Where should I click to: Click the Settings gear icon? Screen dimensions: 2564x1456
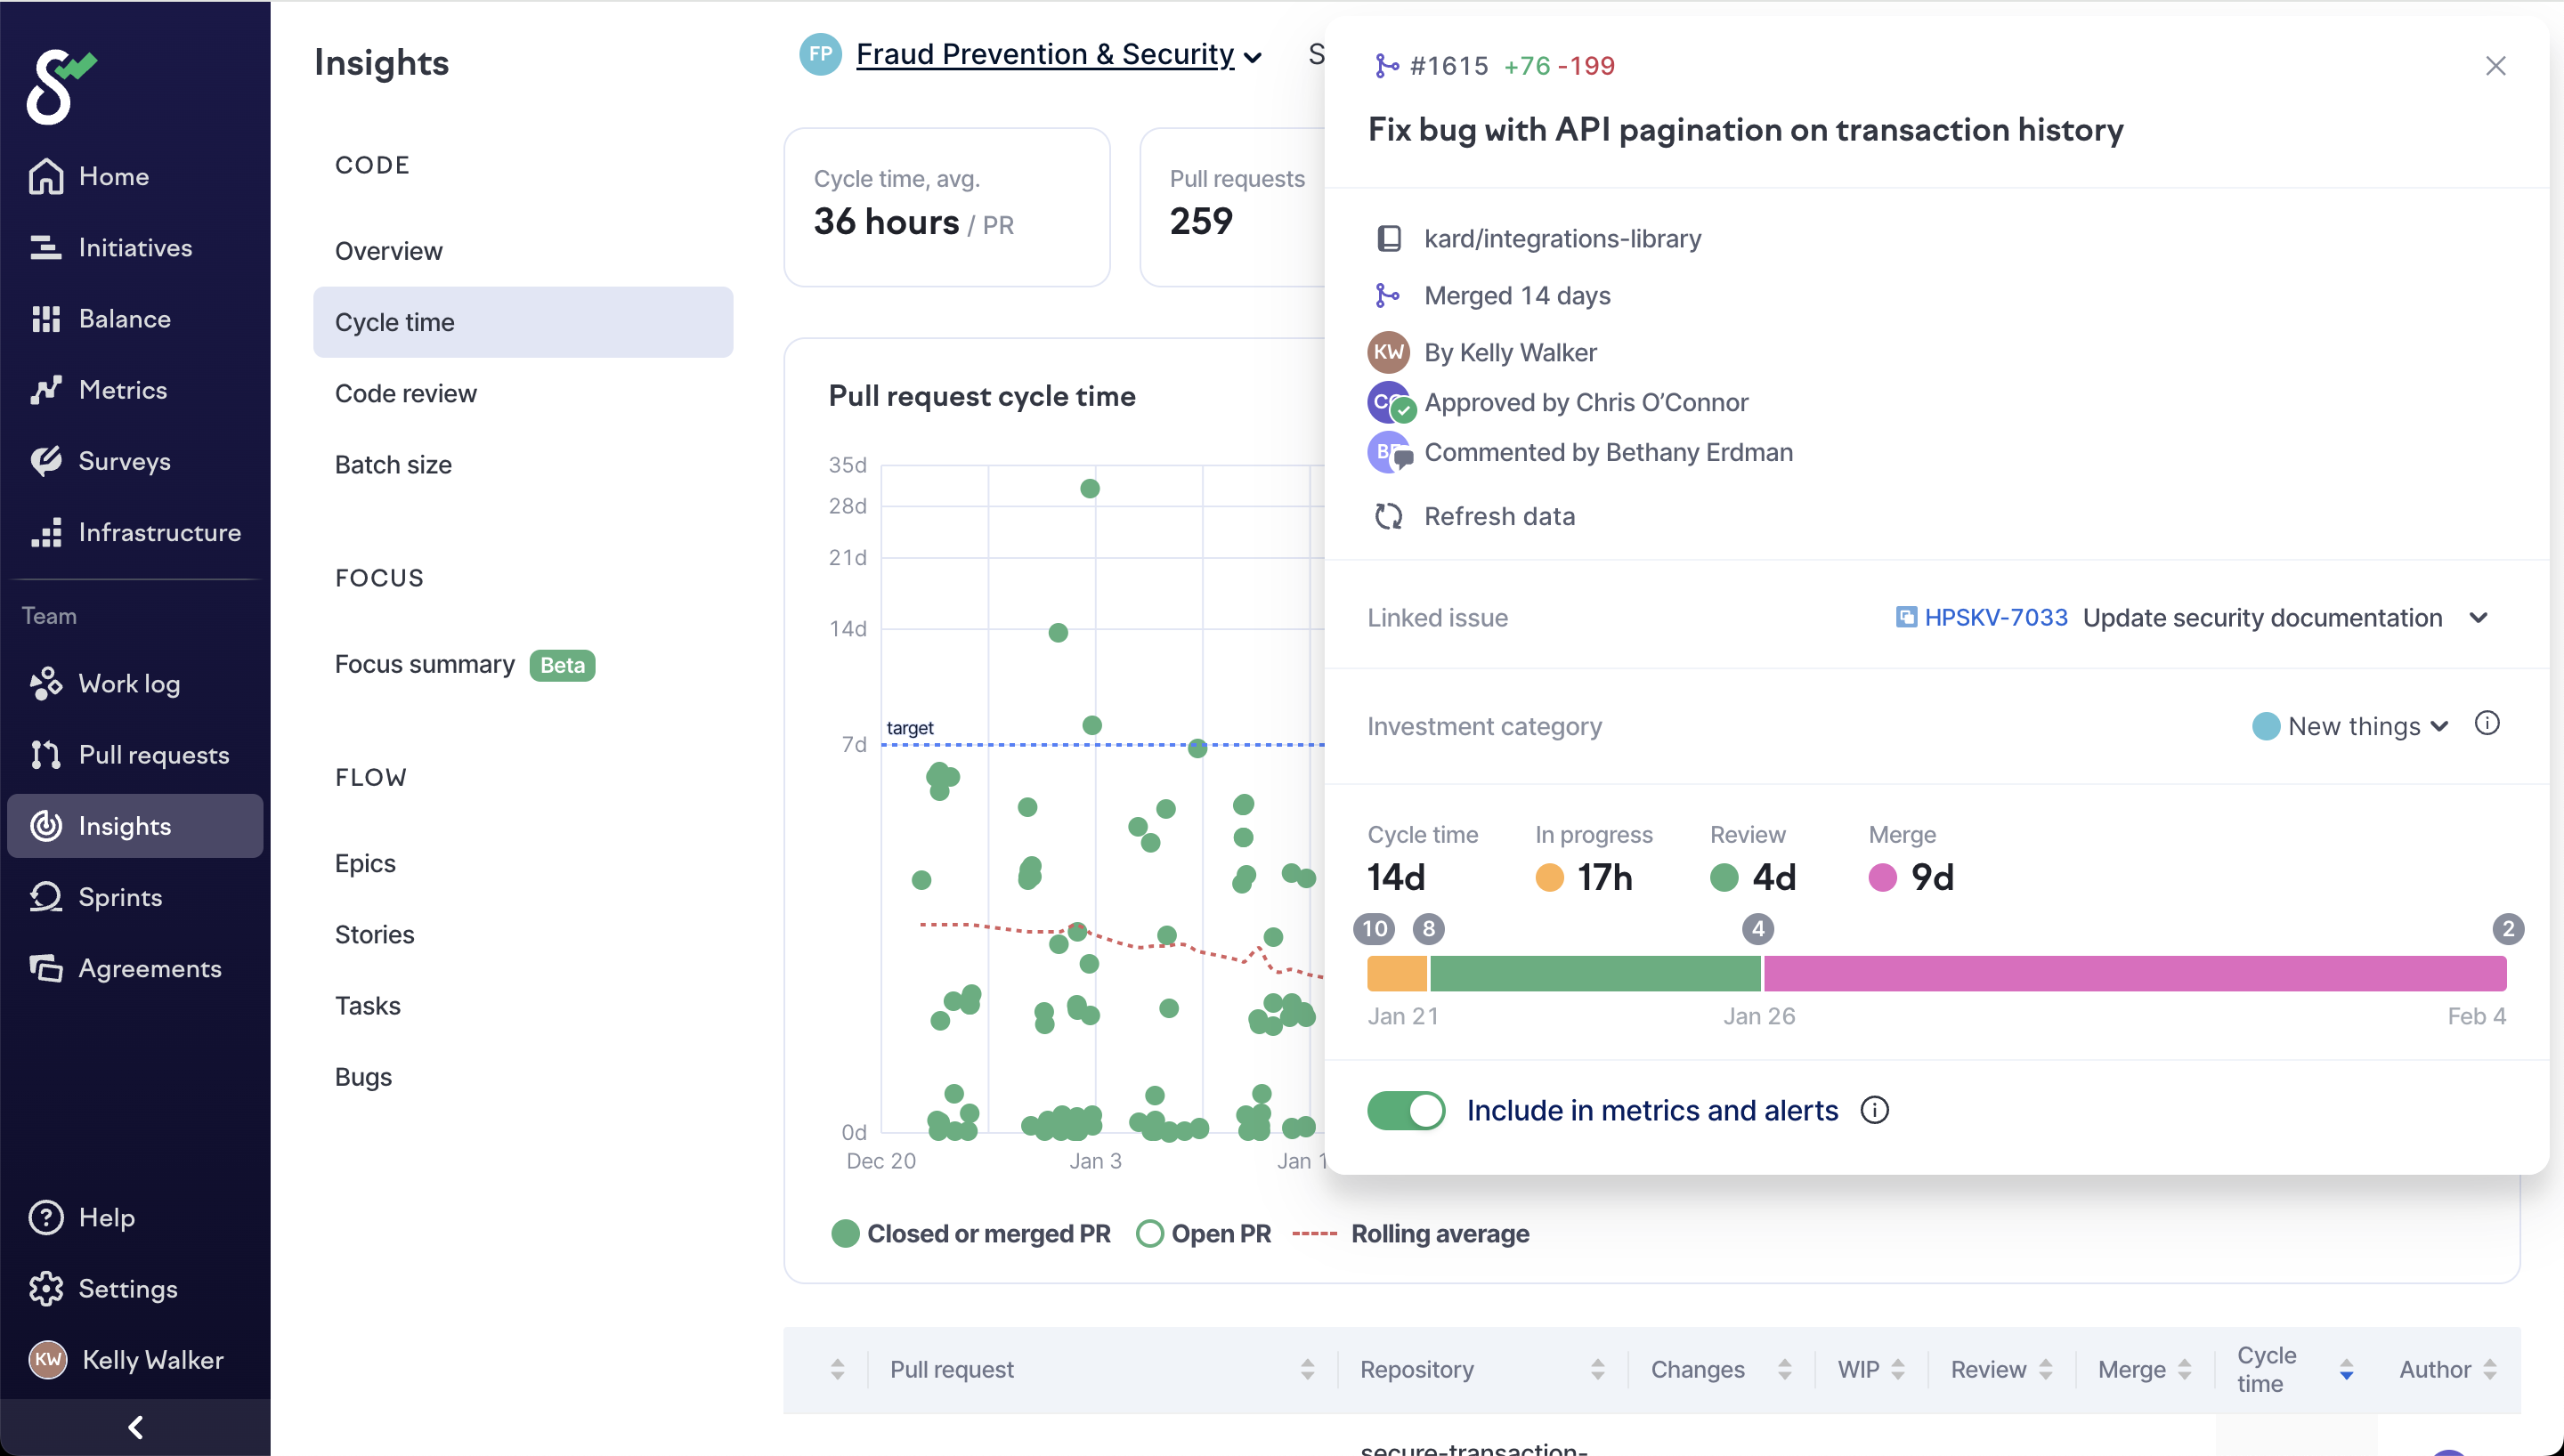(x=46, y=1288)
